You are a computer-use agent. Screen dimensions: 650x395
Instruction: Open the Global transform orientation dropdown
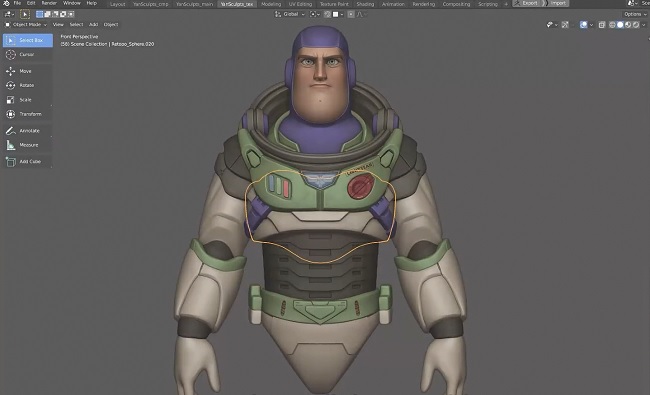point(290,14)
